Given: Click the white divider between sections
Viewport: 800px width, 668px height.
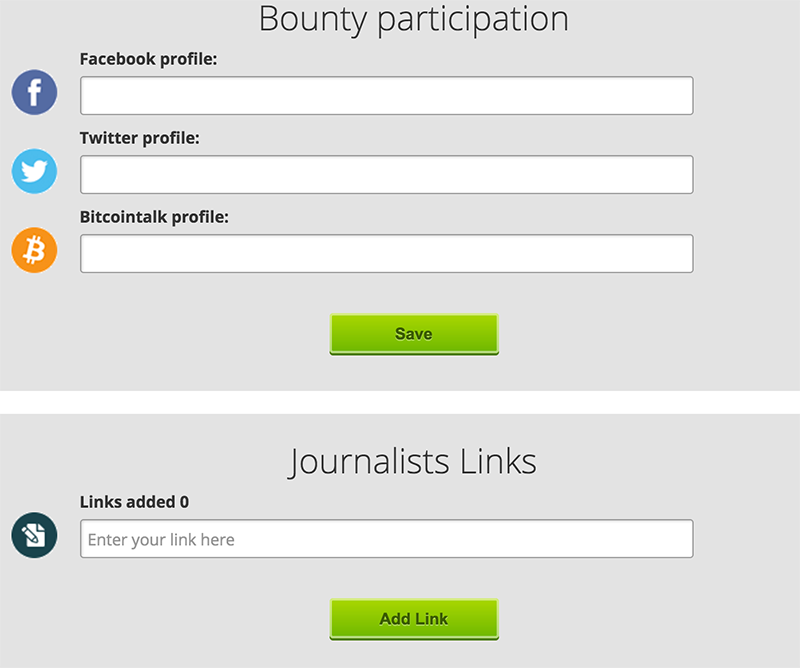Looking at the screenshot, I should tap(400, 402).
